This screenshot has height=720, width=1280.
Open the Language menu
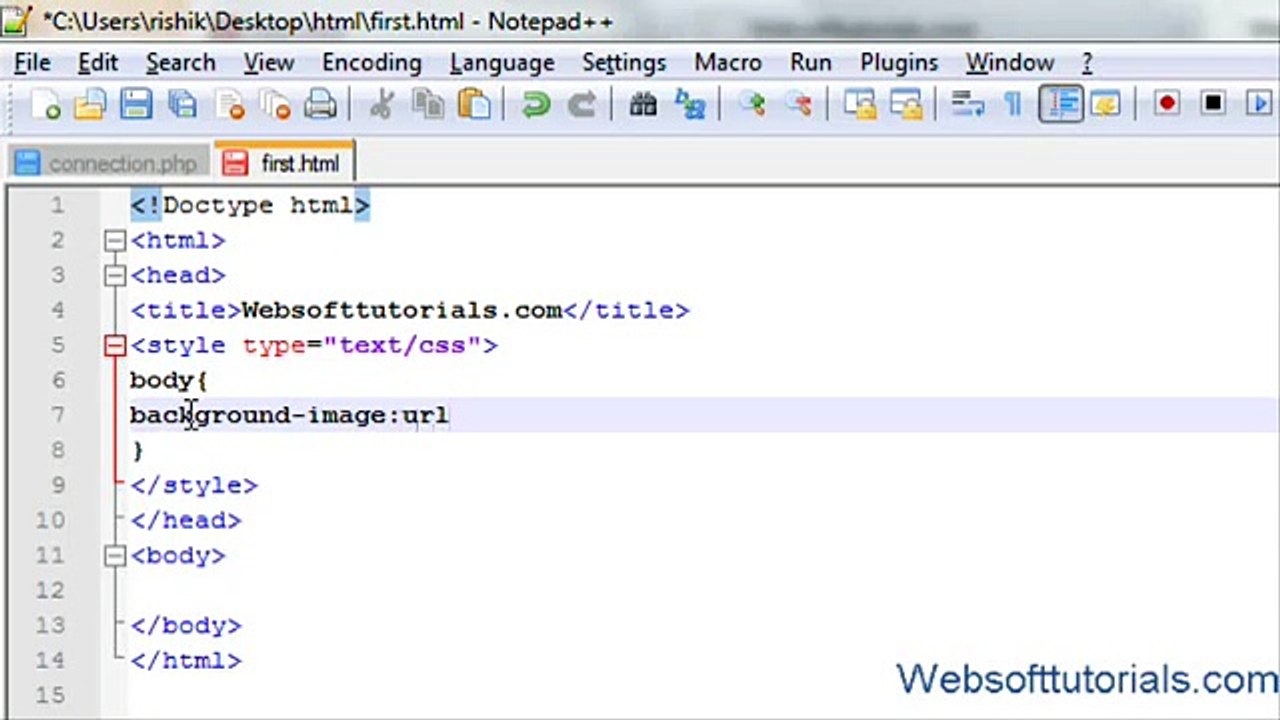(x=502, y=62)
